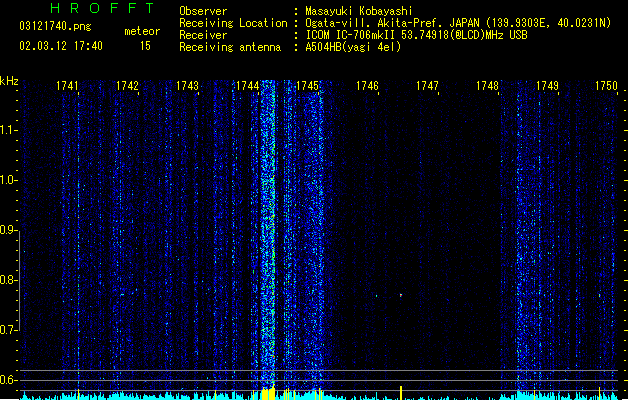
Task: Click observer name Masayuki Kobayashi
Action: [x=359, y=11]
